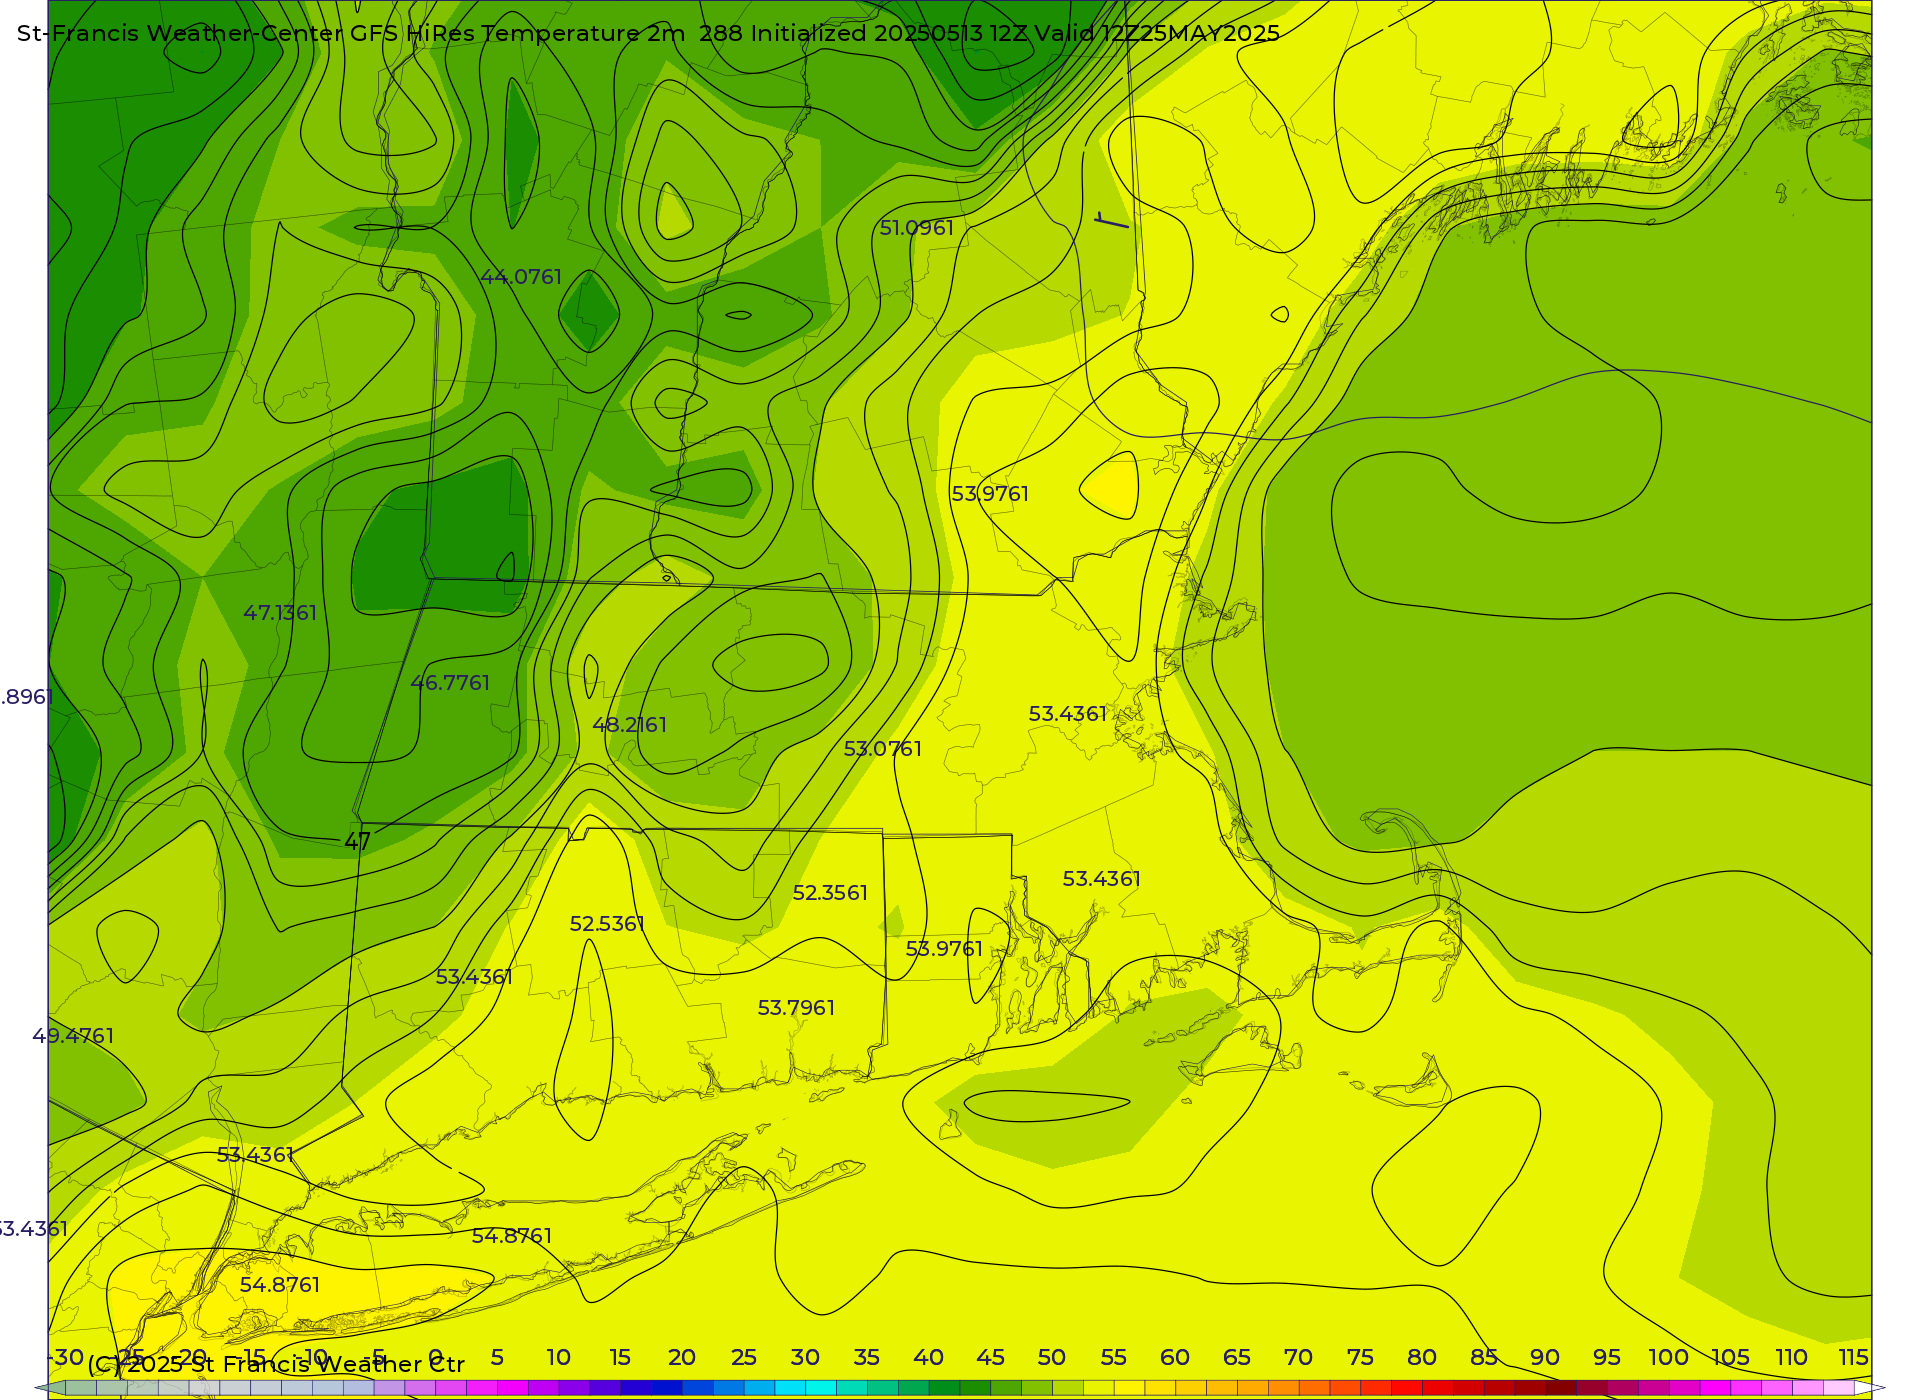Click the 53.7961 temperature value
Screen dimensions: 1920x1400
[796, 1008]
